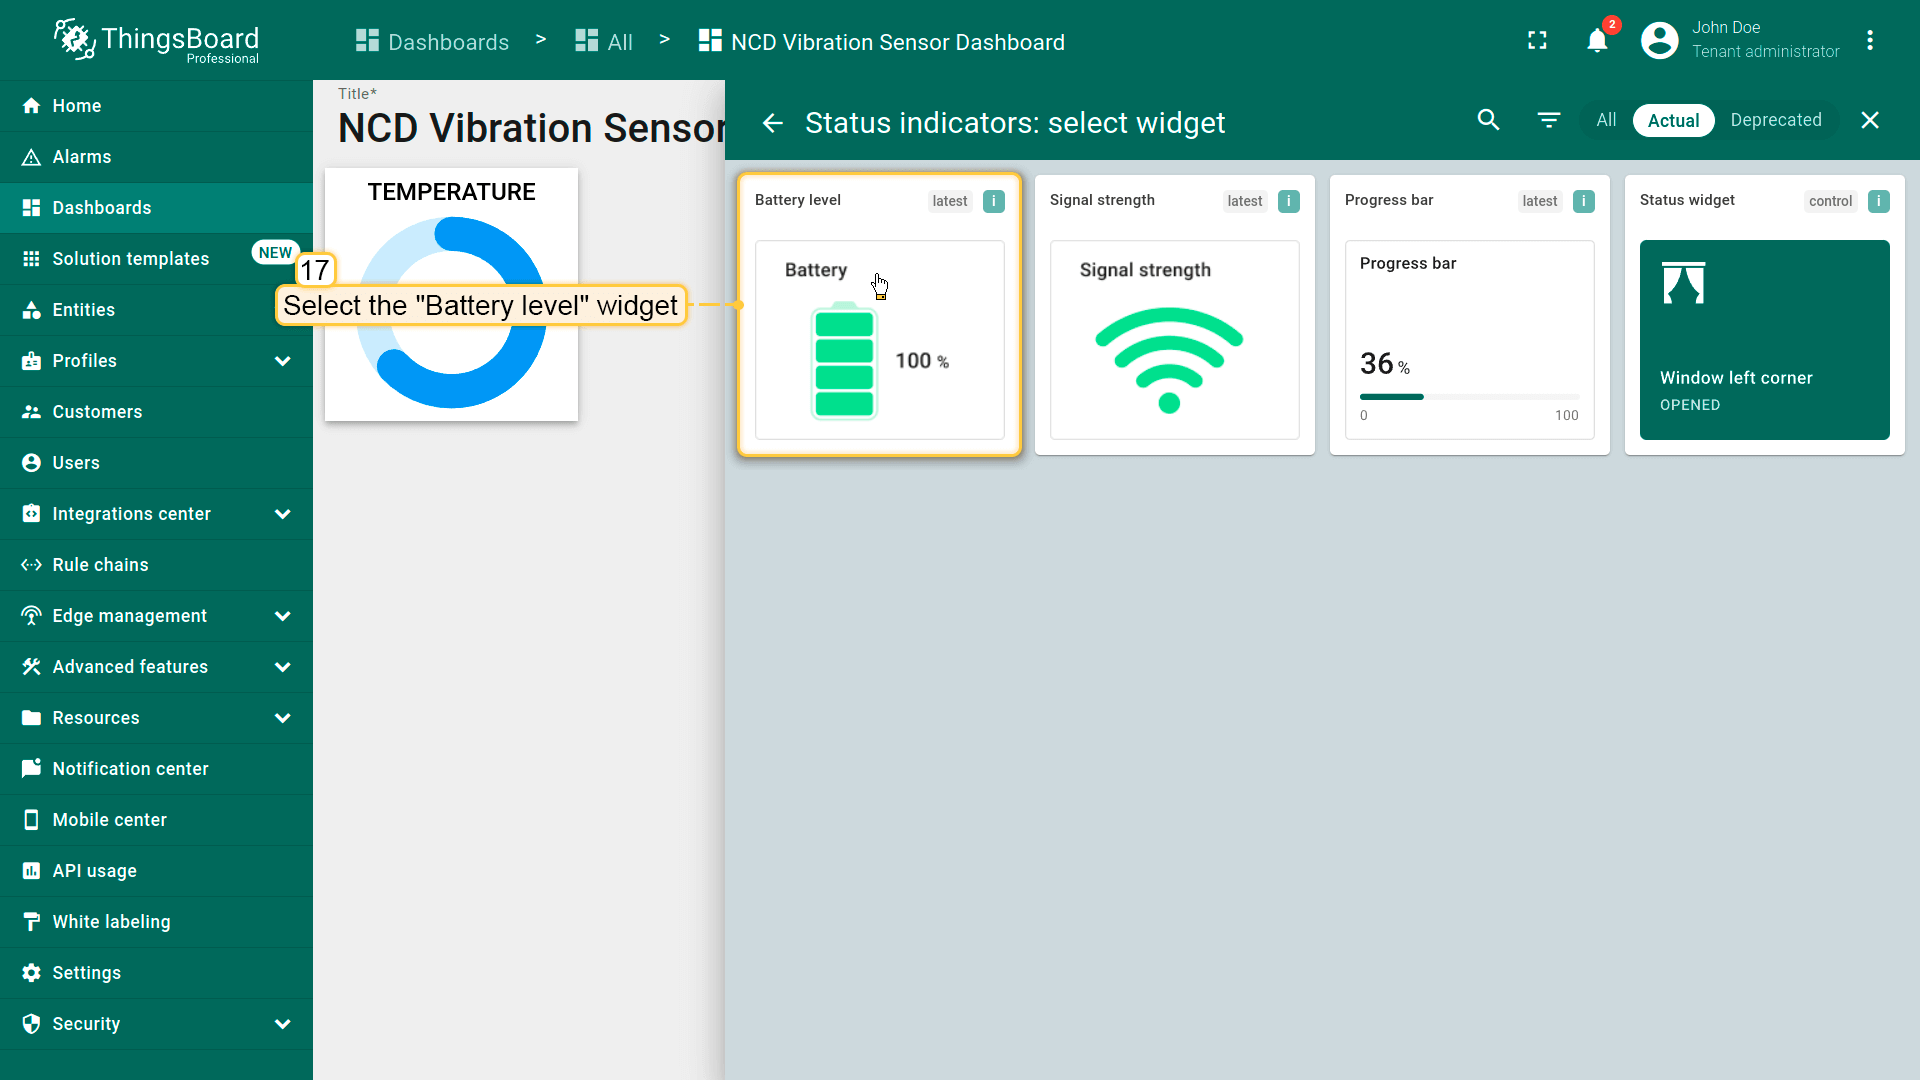Click info icon on Battery level card
Image resolution: width=1920 pixels, height=1080 pixels.
pos(993,201)
